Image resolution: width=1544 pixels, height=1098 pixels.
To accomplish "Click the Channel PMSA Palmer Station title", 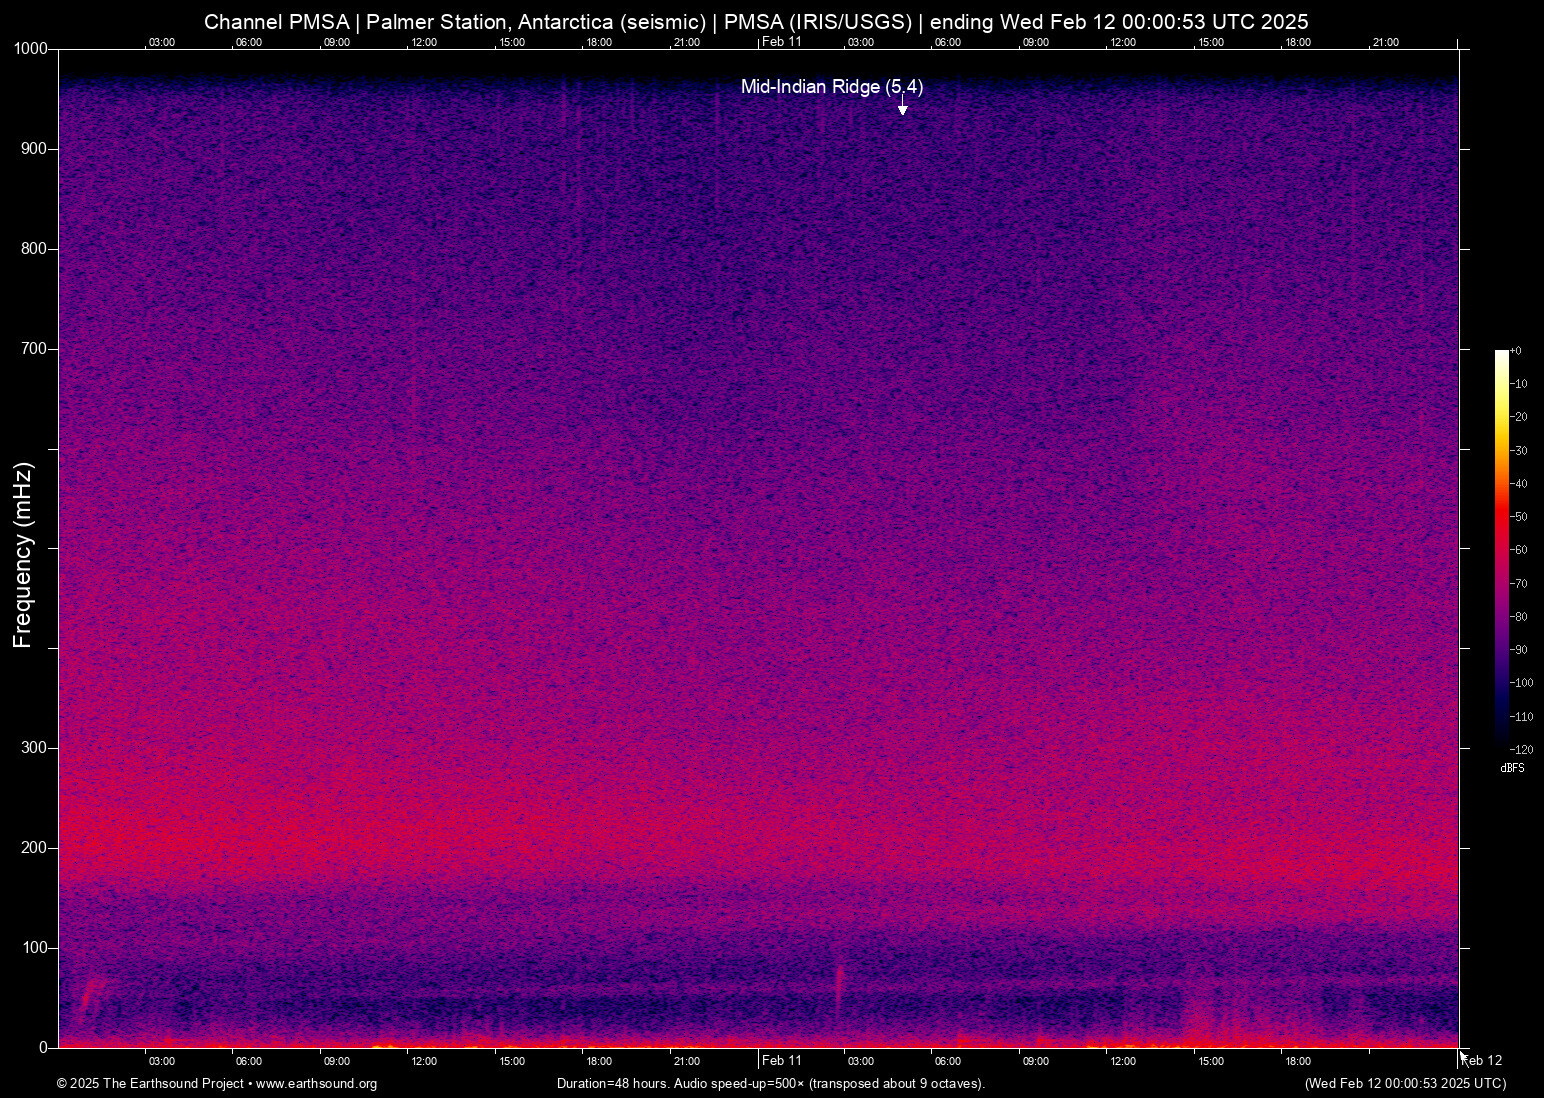I will click(756, 22).
